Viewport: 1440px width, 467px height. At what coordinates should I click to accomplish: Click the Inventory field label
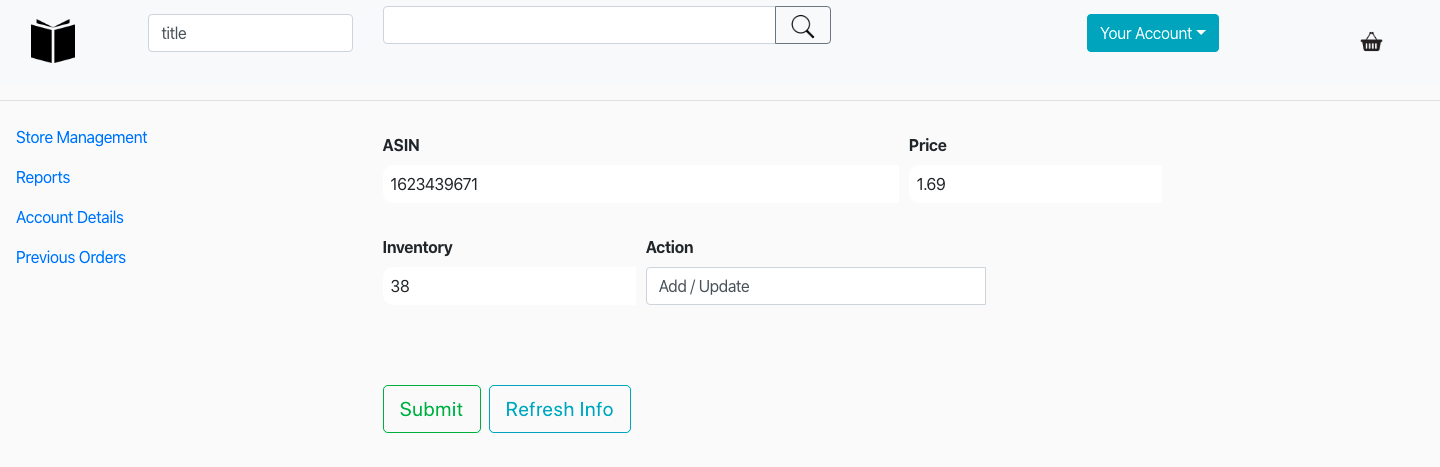[x=417, y=247]
